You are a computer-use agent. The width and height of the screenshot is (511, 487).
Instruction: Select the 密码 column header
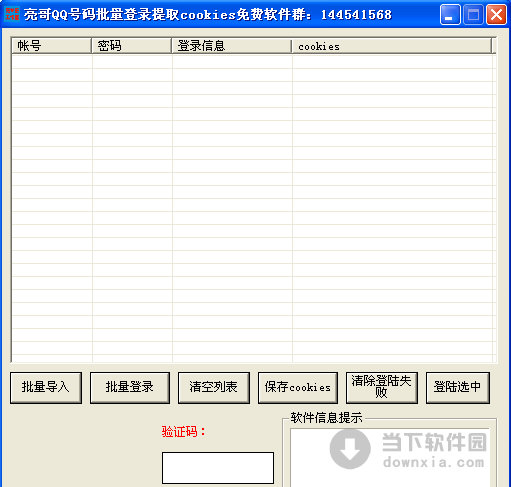click(x=131, y=46)
